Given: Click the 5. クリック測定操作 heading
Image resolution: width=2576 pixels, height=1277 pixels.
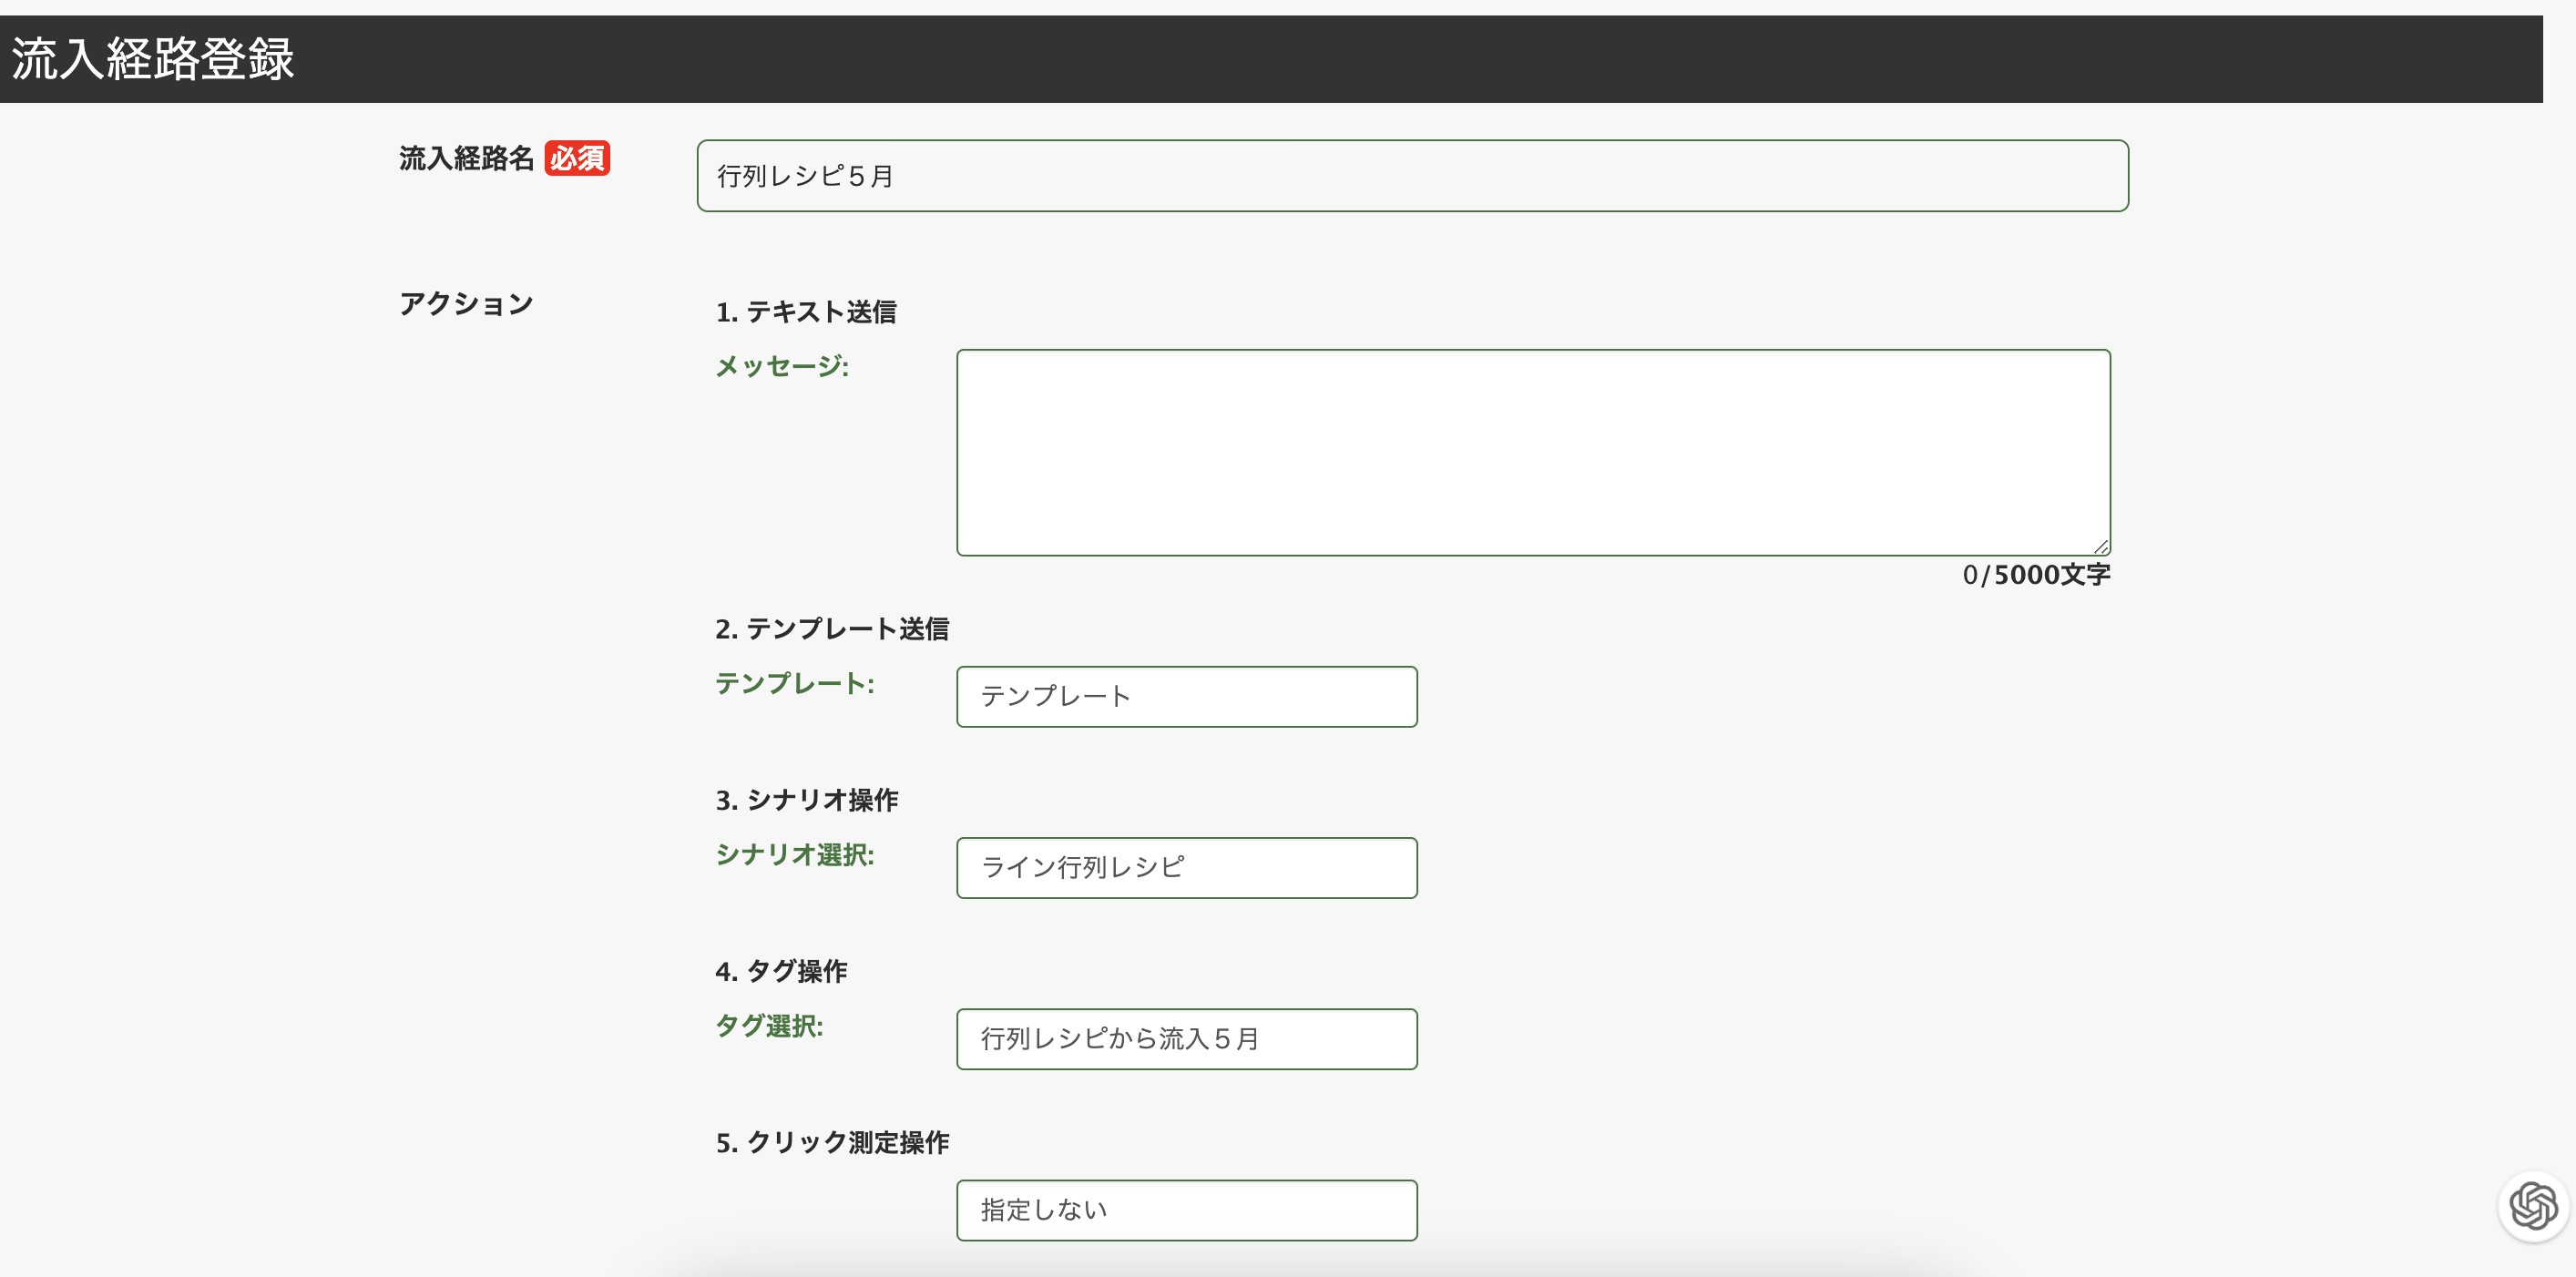Looking at the screenshot, I should point(832,1142).
